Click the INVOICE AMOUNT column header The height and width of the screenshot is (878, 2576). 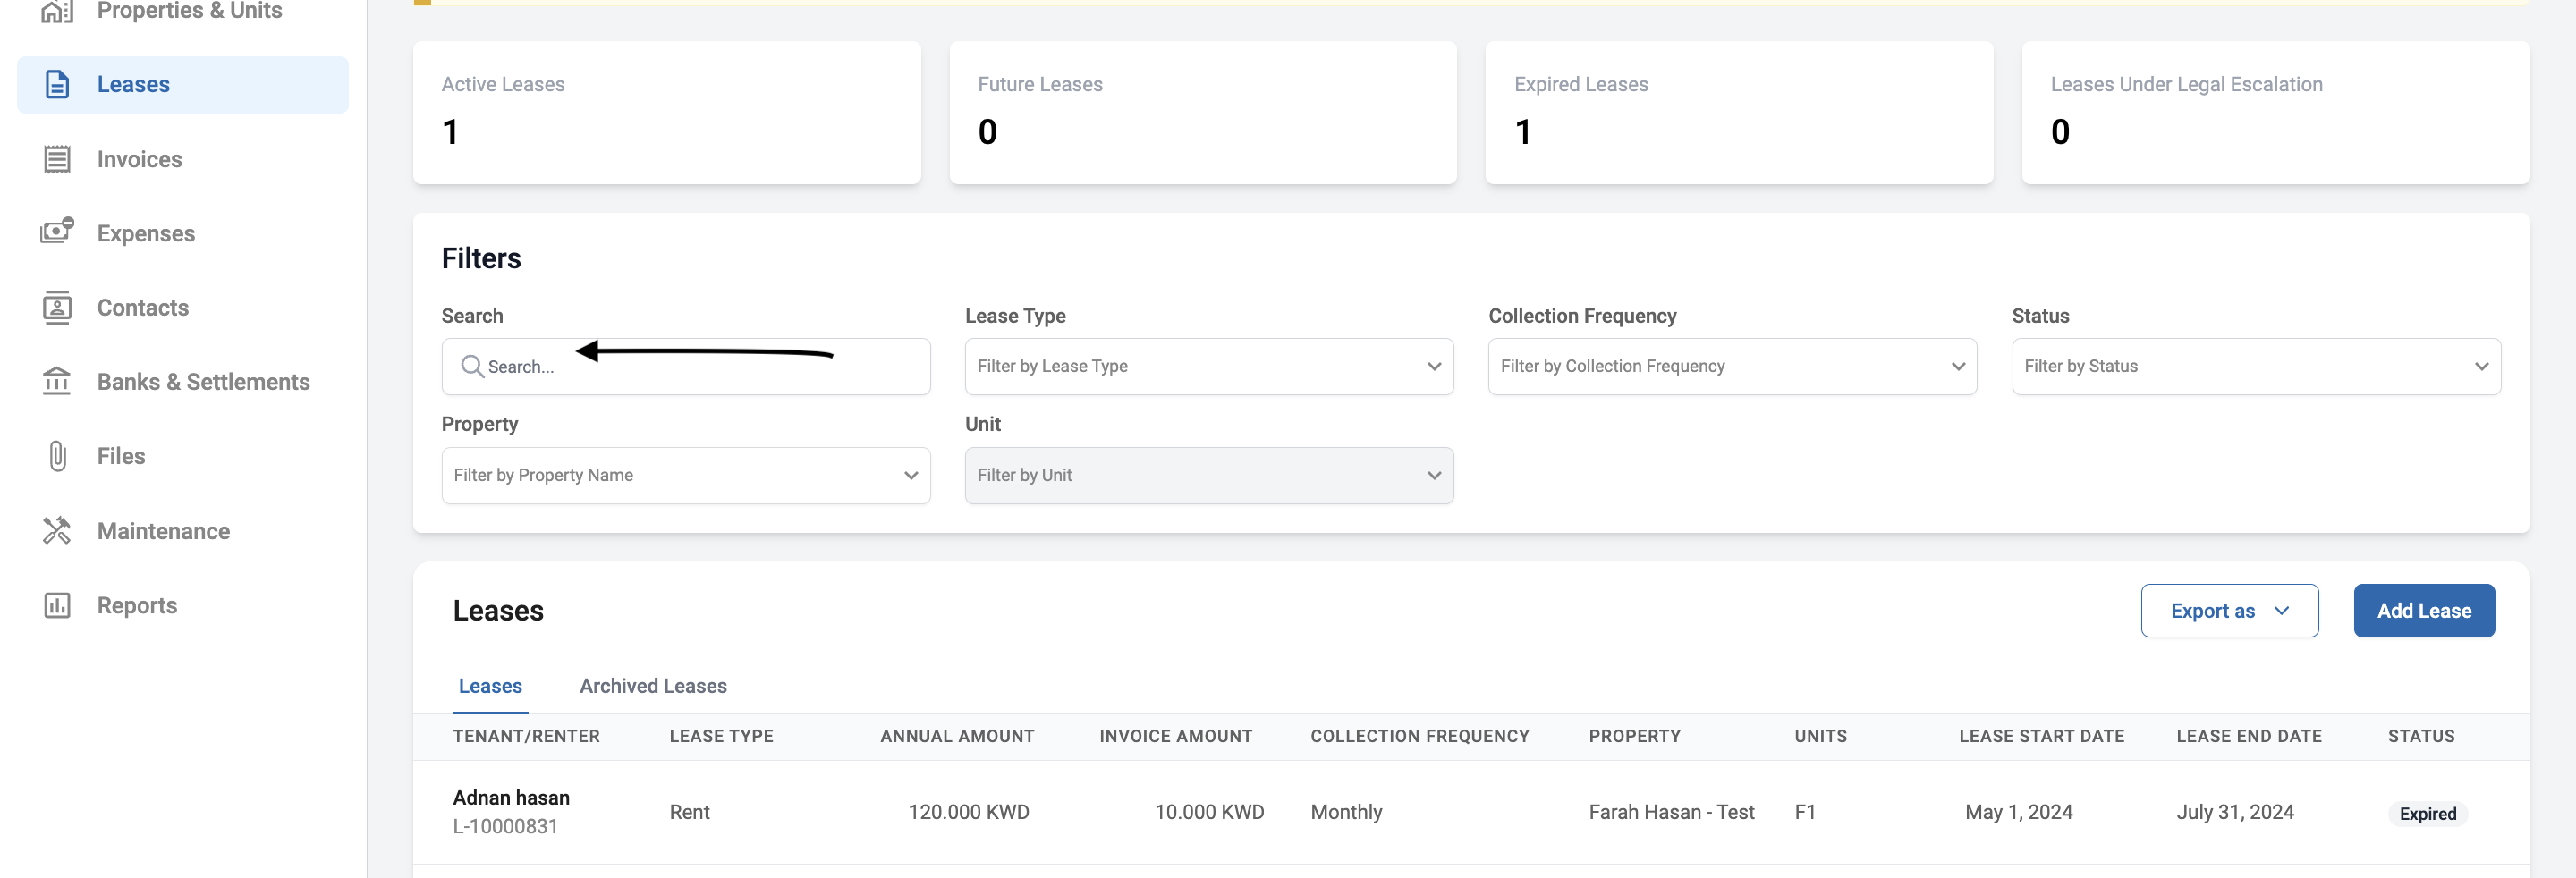click(1176, 736)
